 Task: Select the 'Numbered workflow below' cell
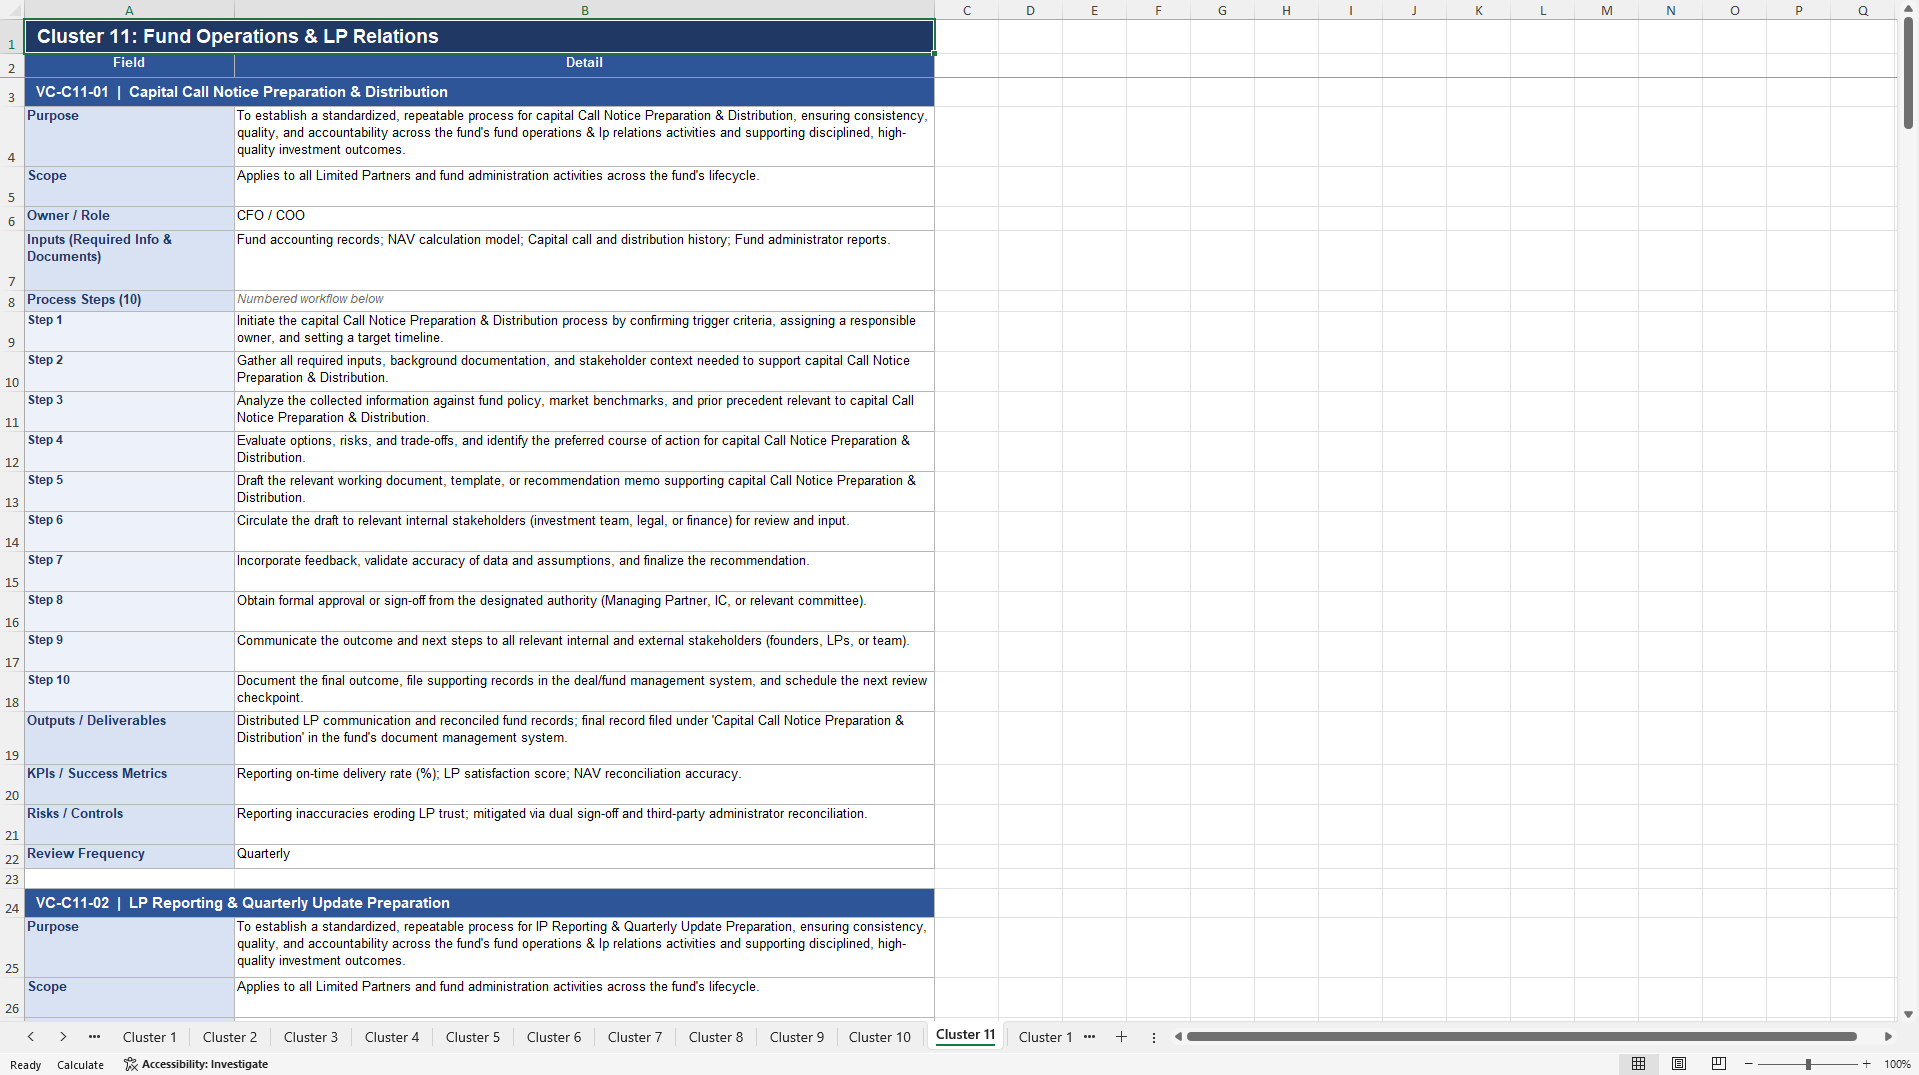(x=584, y=300)
